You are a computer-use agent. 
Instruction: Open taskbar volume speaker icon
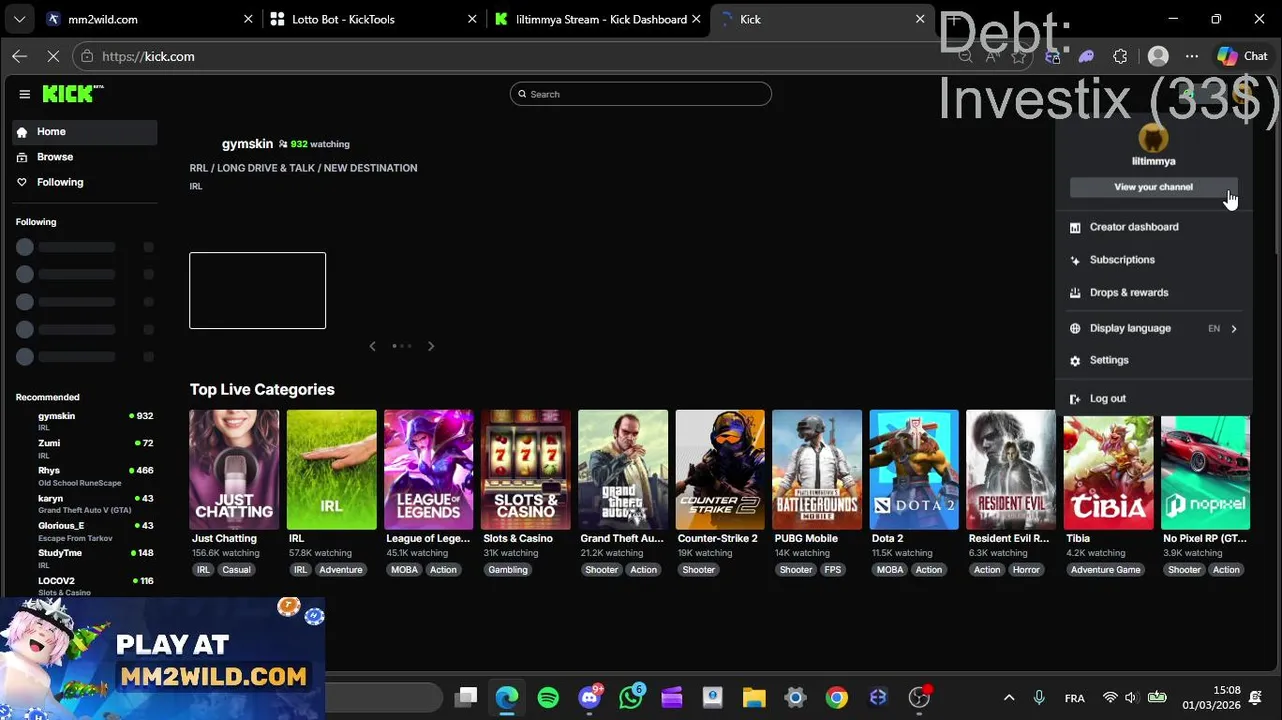click(x=1131, y=698)
